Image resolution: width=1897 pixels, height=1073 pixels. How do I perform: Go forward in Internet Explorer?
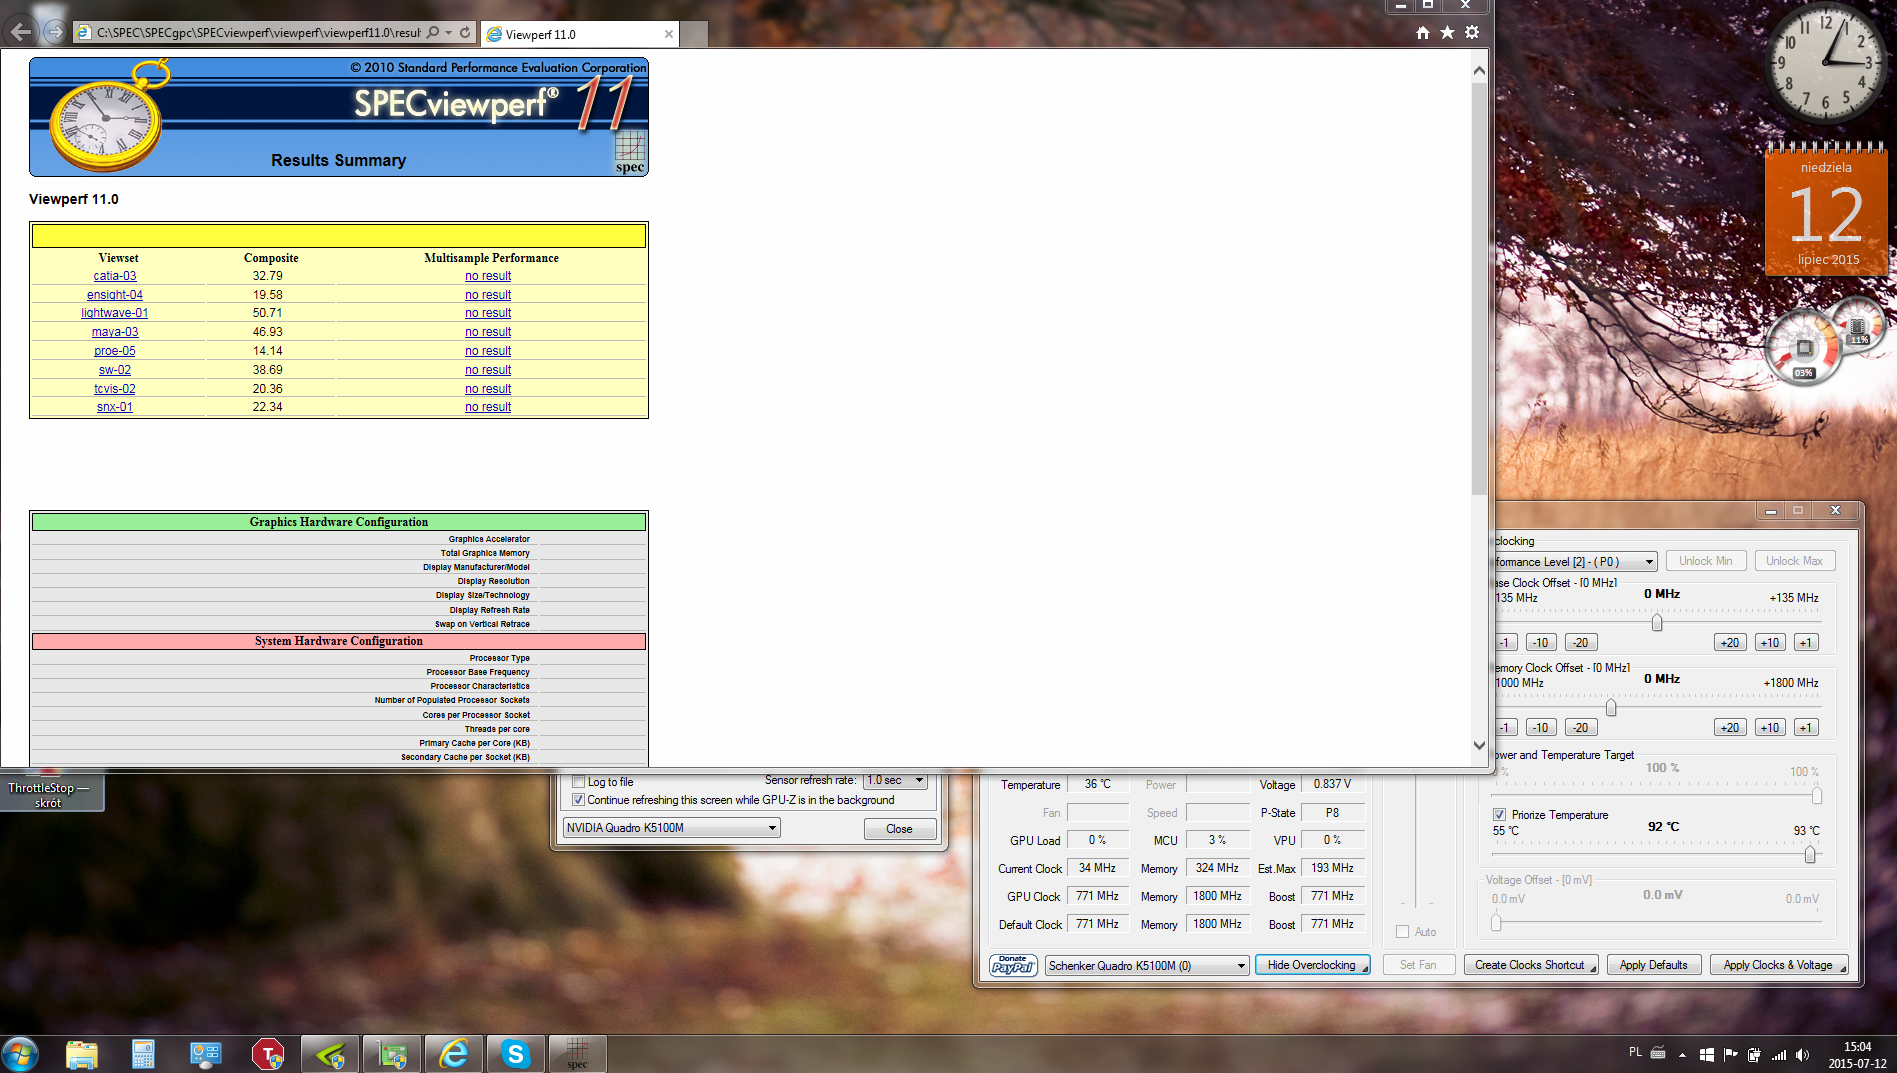pos(55,33)
